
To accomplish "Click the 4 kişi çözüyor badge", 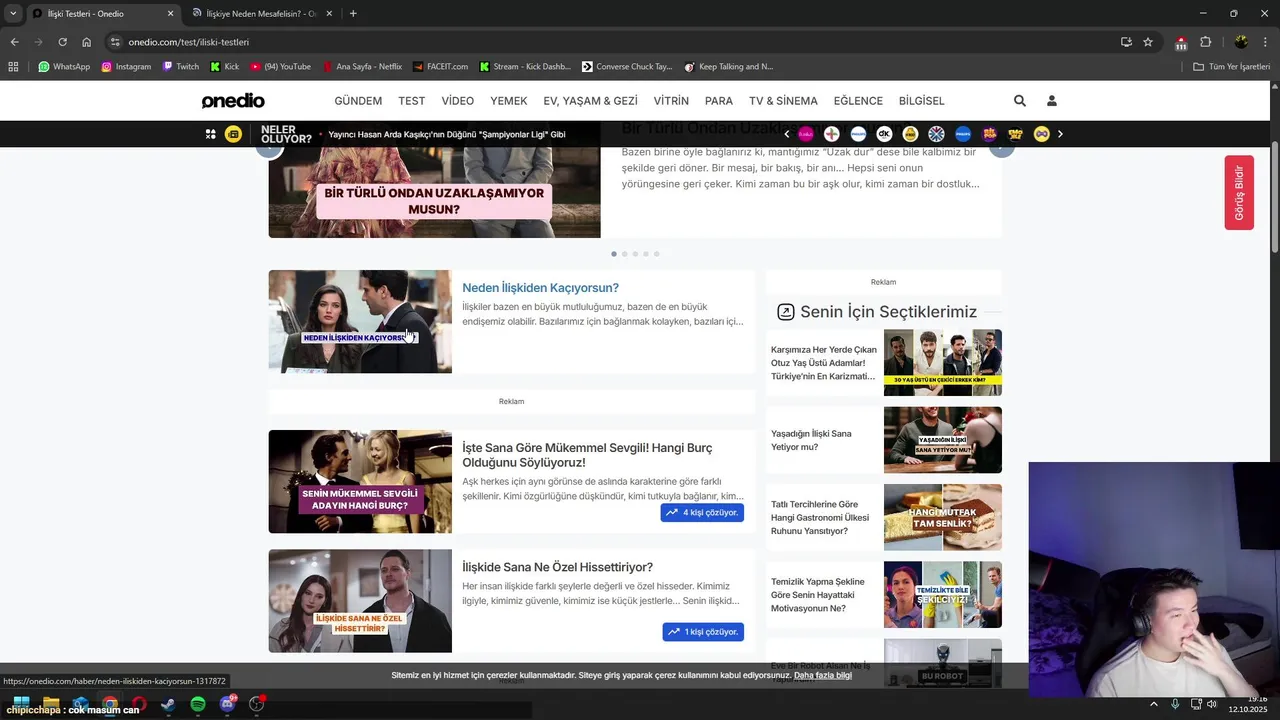I will [x=702, y=513].
